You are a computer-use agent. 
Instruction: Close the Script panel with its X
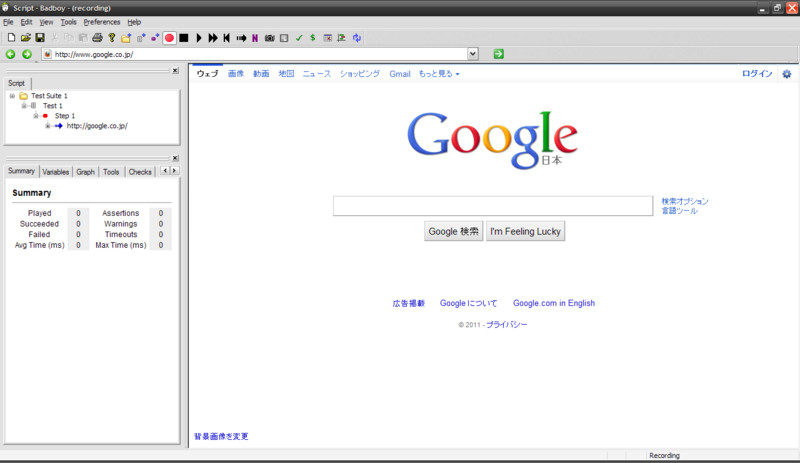click(x=175, y=70)
